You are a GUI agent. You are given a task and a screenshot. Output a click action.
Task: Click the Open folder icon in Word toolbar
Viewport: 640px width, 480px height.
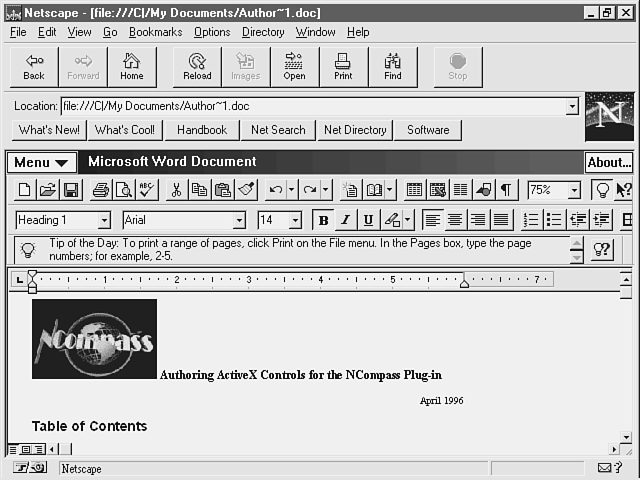pyautogui.click(x=48, y=190)
